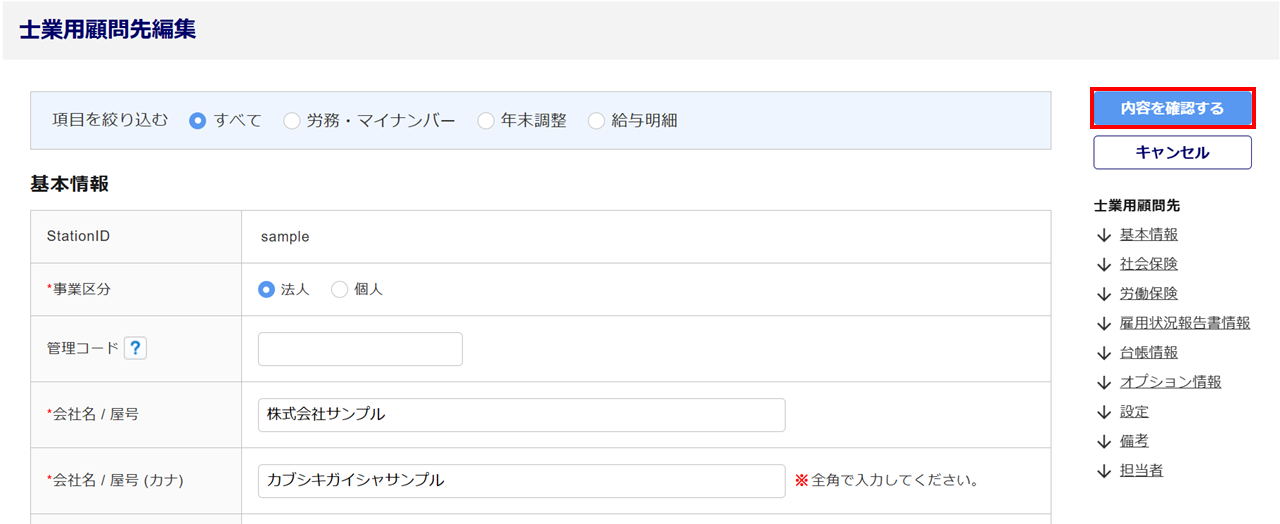Viewport: 1280px width, 524px height.
Task: Go to 担当者 section link
Action: [x=1141, y=470]
